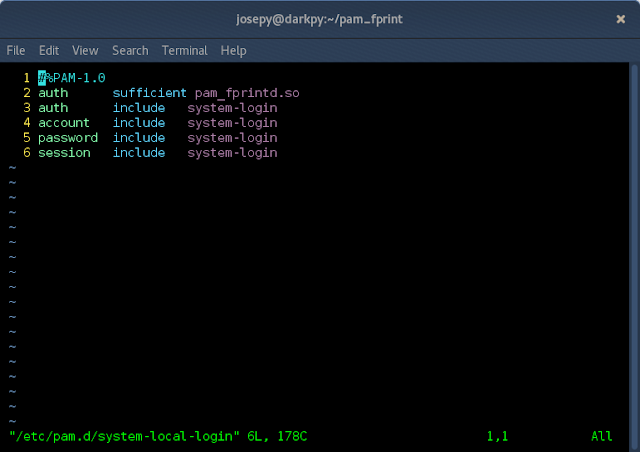Open the View menu
This screenshot has height=452, width=640.
tap(85, 51)
